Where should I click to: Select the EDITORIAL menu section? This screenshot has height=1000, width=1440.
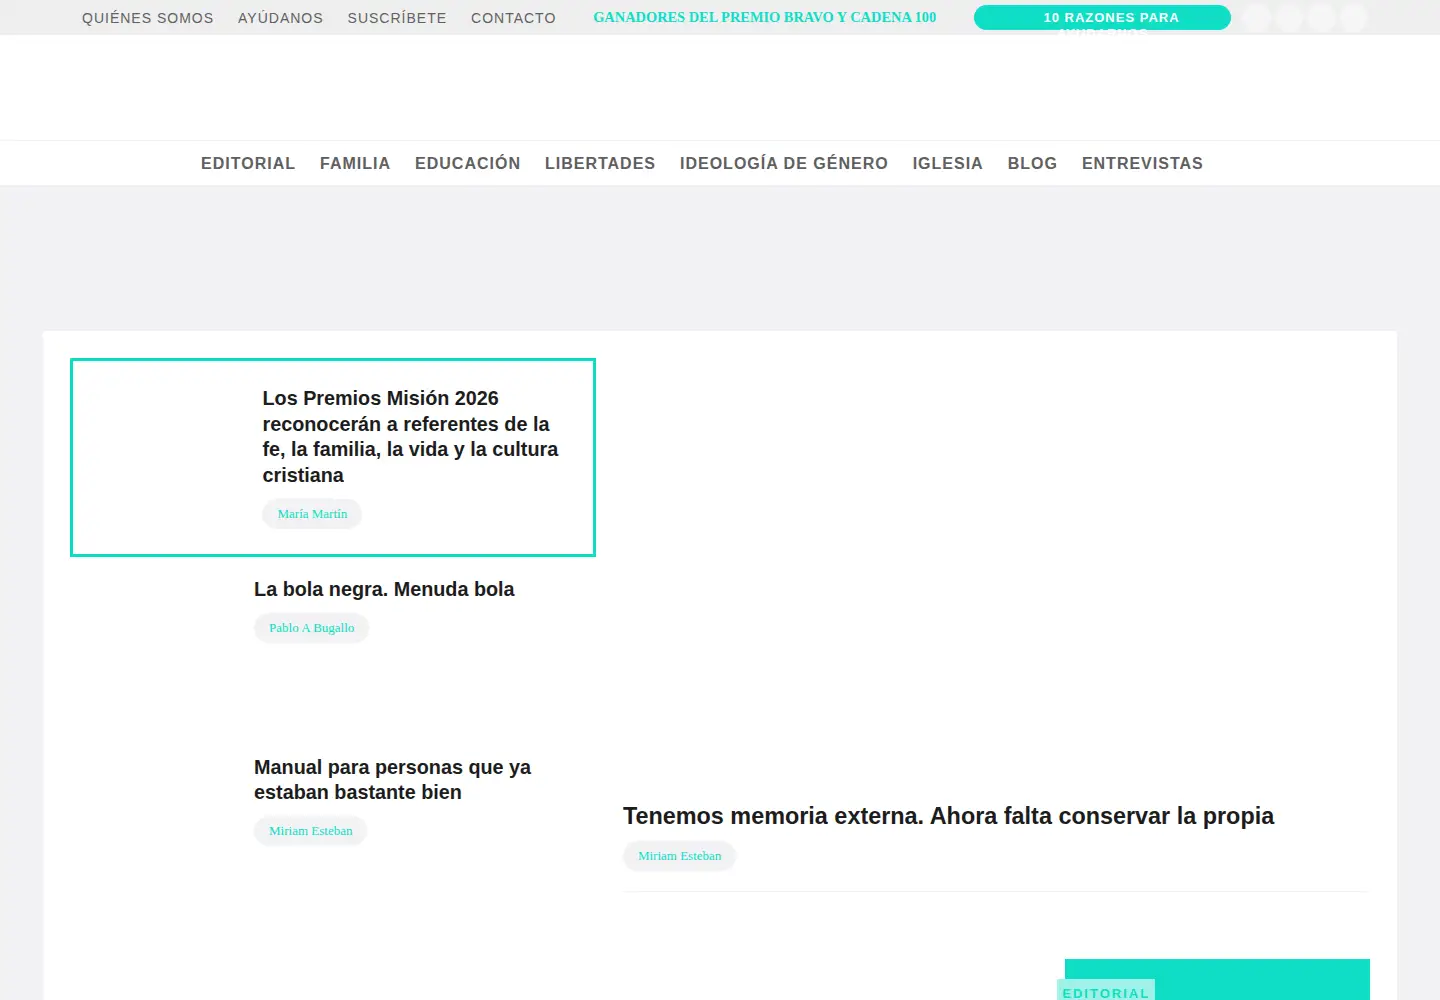(x=248, y=163)
